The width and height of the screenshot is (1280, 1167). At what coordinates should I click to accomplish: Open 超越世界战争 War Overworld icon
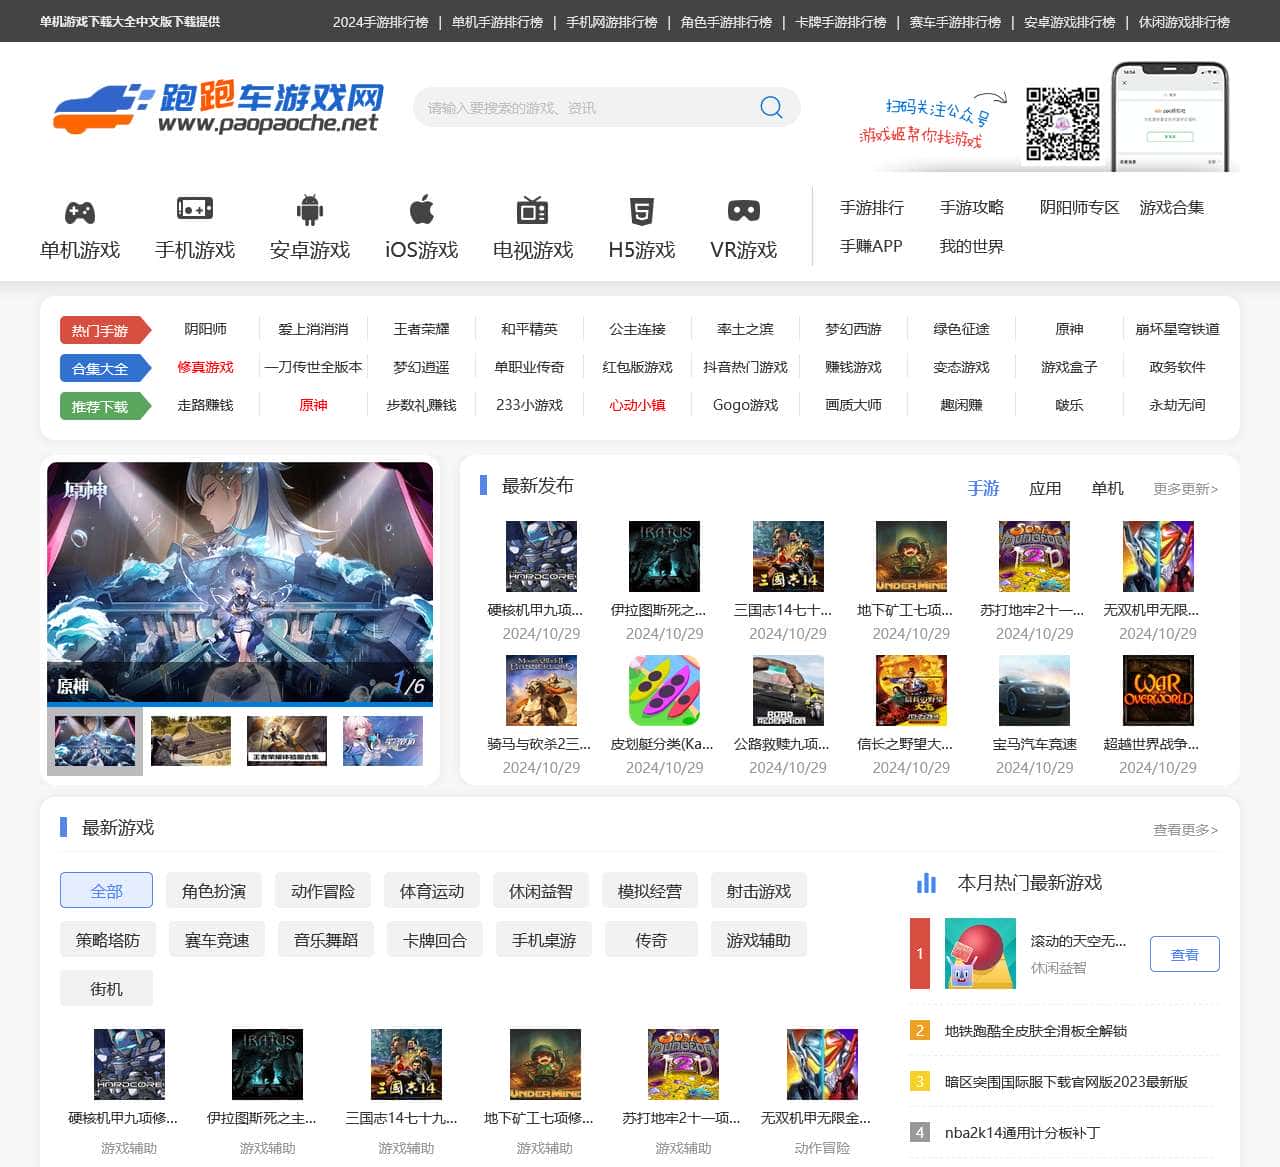(x=1158, y=690)
